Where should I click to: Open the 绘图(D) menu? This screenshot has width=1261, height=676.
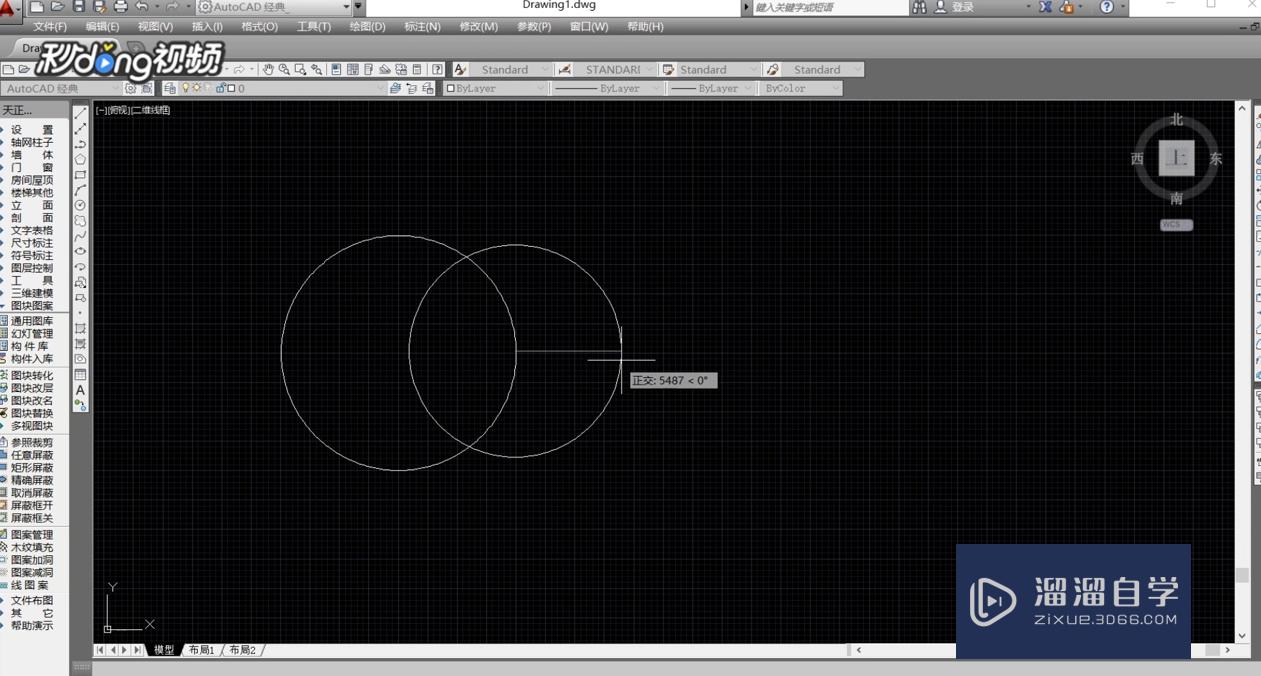(367, 27)
